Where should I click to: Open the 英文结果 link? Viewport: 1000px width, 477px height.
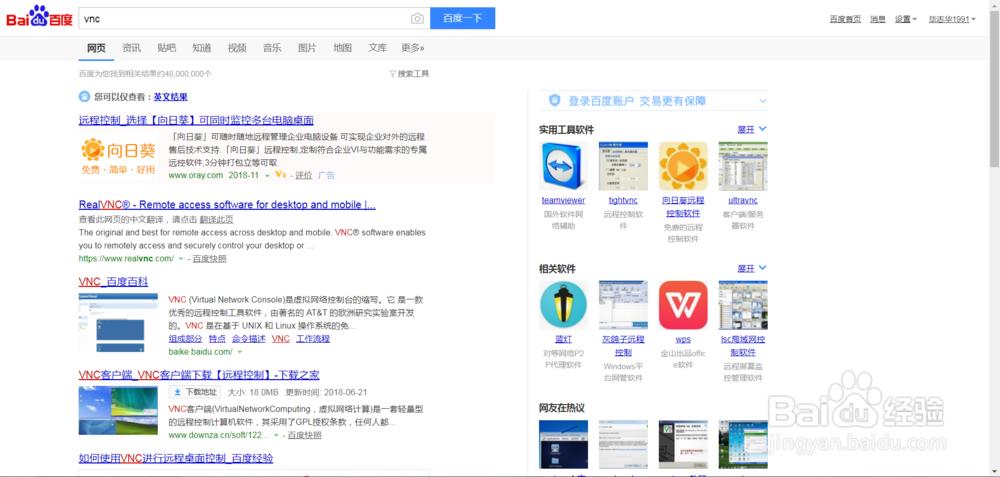pyautogui.click(x=170, y=97)
